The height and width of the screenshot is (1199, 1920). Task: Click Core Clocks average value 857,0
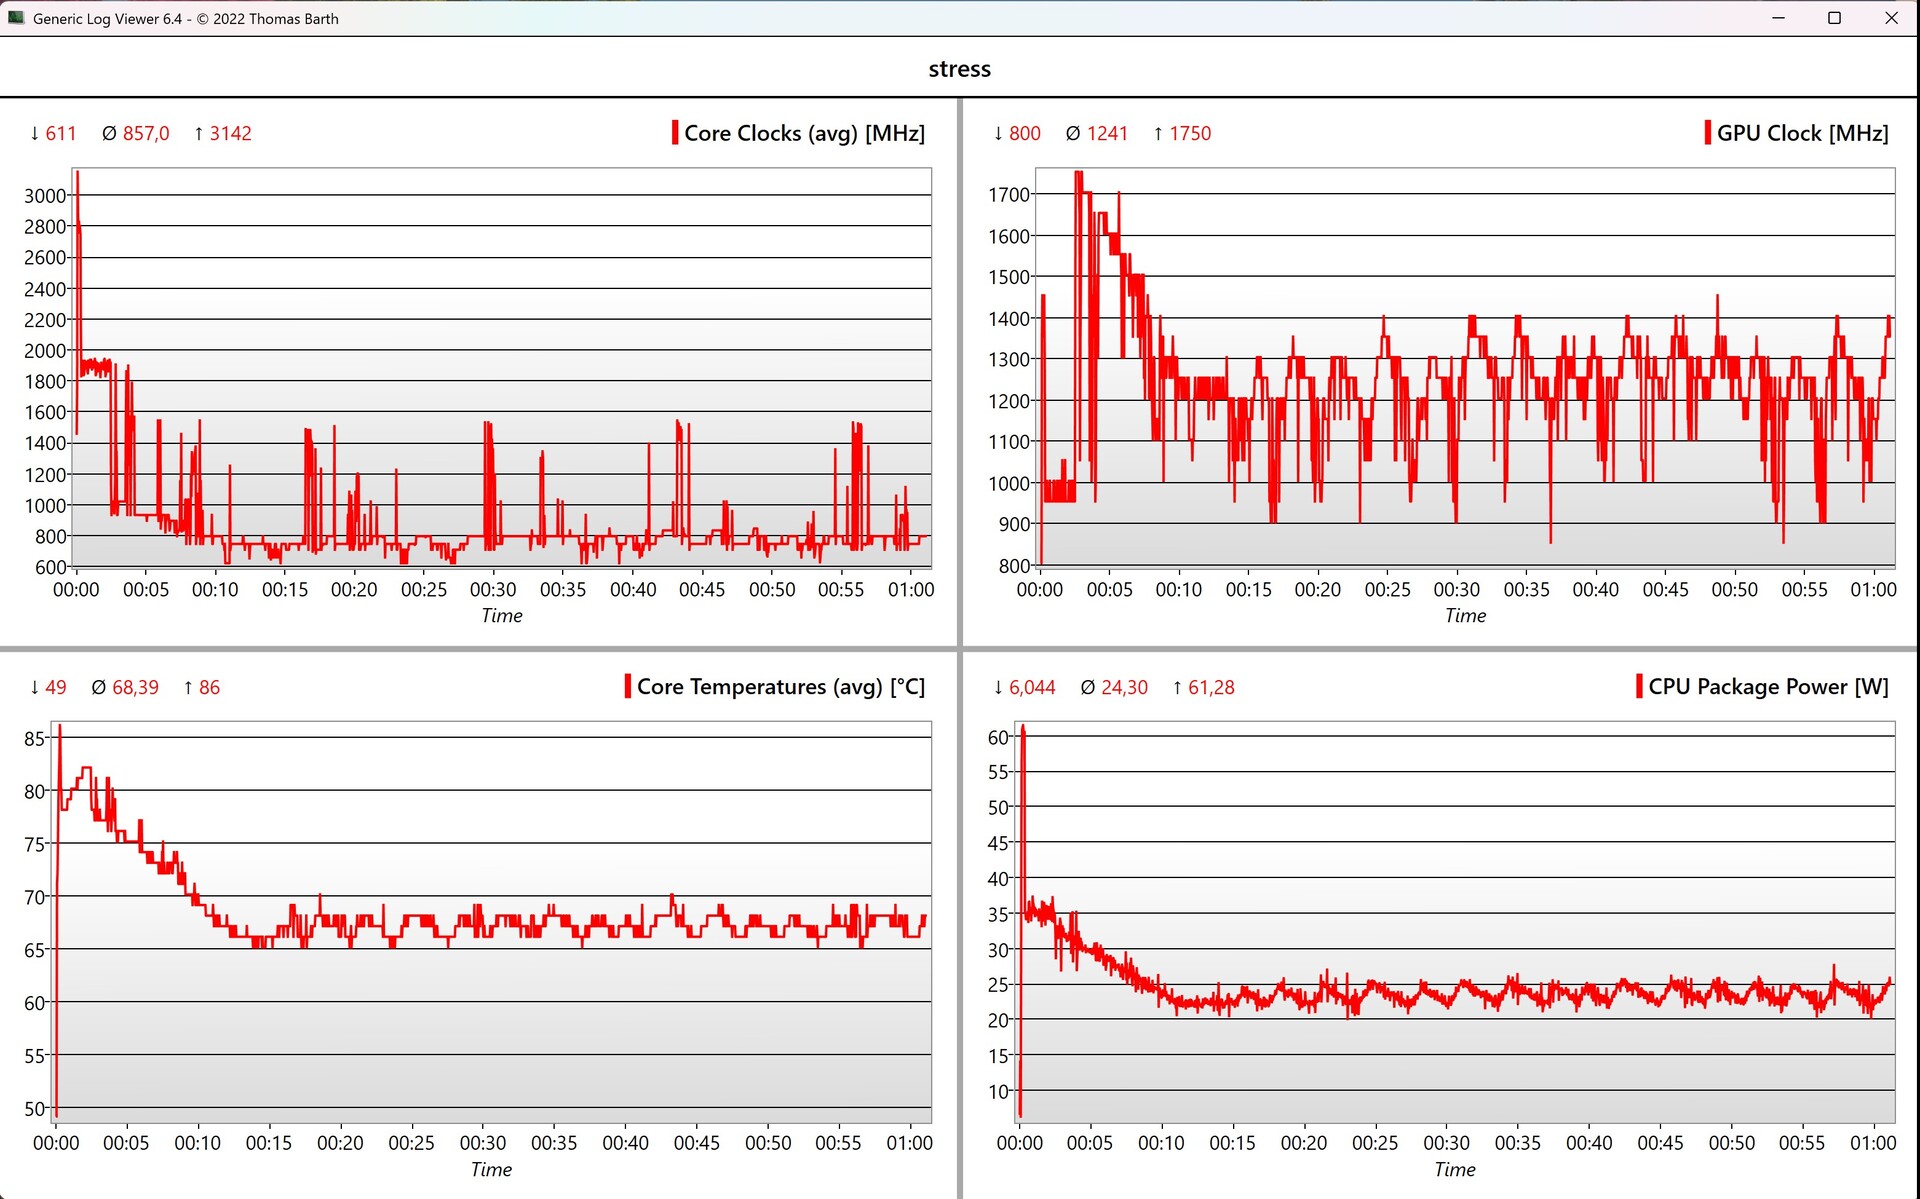tap(146, 133)
